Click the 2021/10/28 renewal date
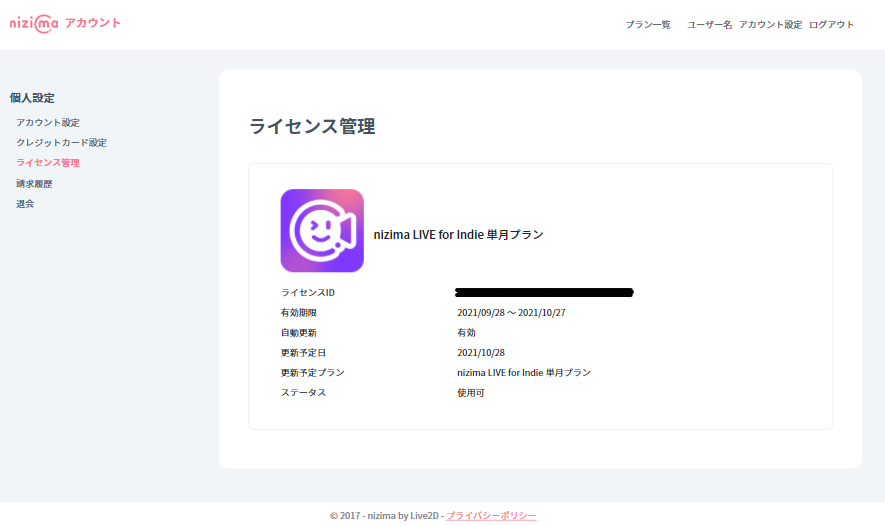Screen dimensions: 885x526 pos(481,353)
